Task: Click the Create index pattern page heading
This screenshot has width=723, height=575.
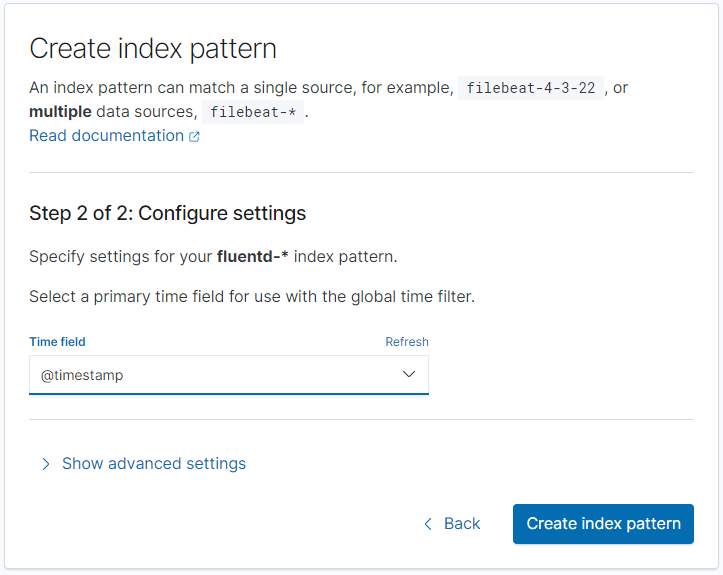Action: pyautogui.click(x=153, y=48)
